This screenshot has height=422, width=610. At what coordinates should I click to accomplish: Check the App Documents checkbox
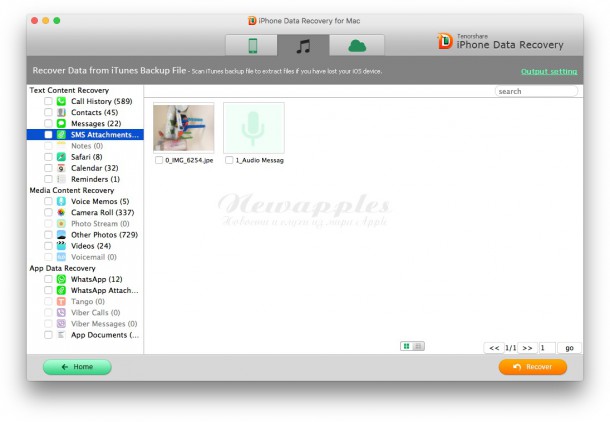48,335
